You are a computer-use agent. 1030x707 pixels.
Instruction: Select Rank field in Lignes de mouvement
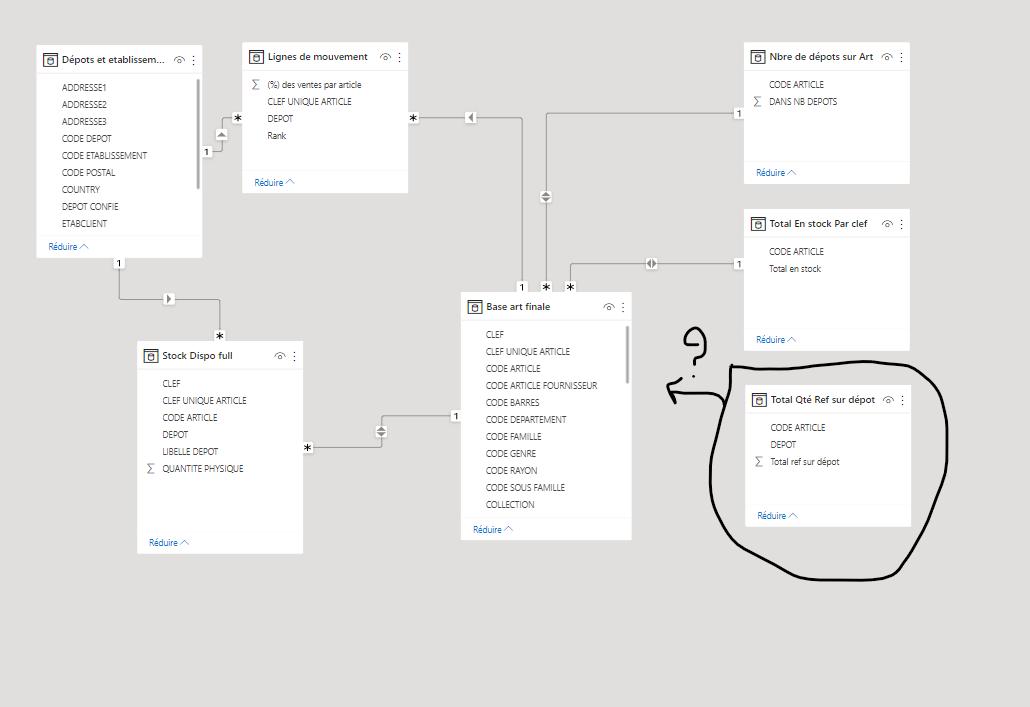277,136
